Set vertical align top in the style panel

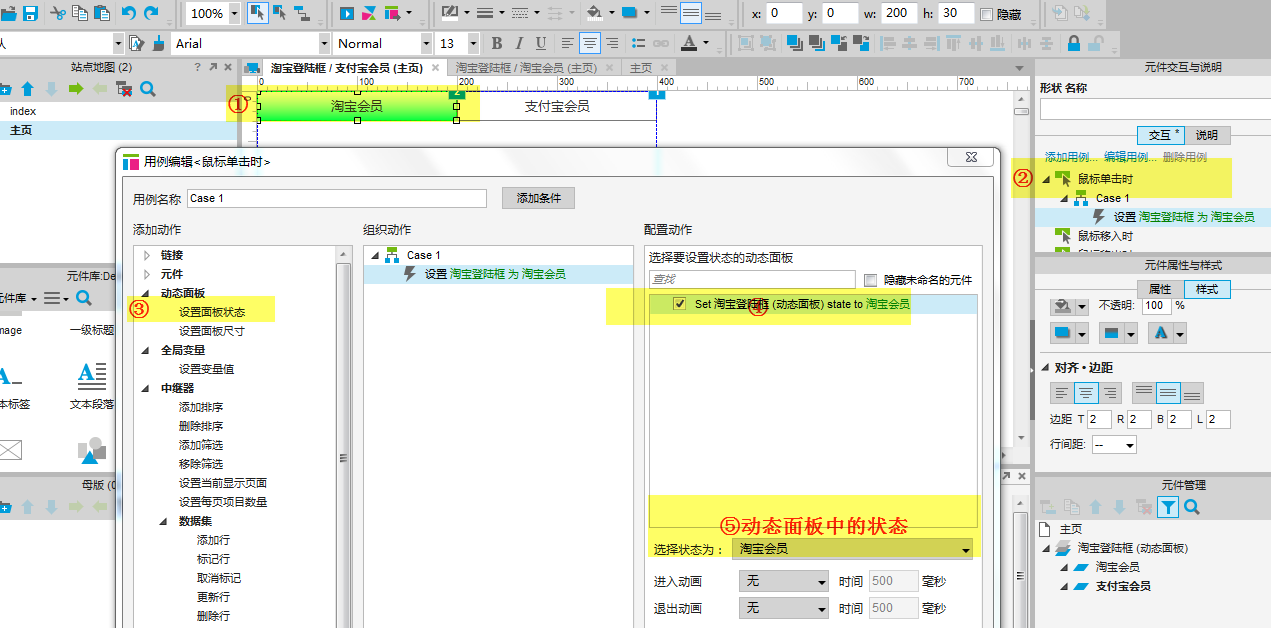point(1144,393)
